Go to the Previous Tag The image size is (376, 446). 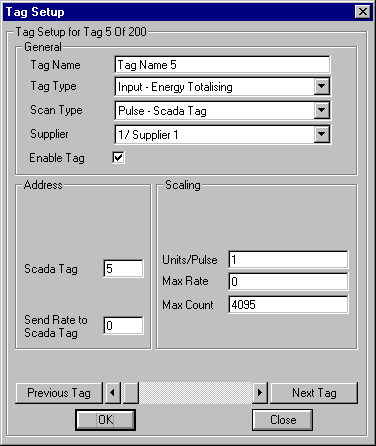(x=59, y=393)
